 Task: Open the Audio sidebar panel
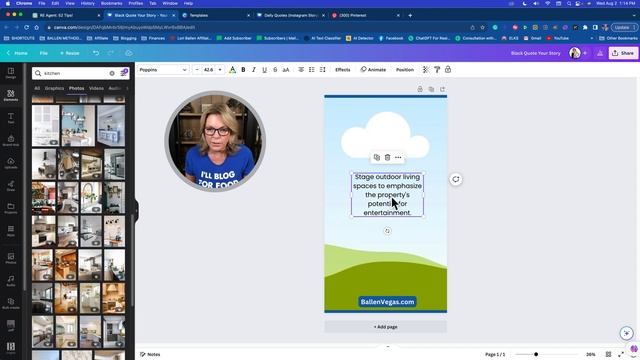11,281
